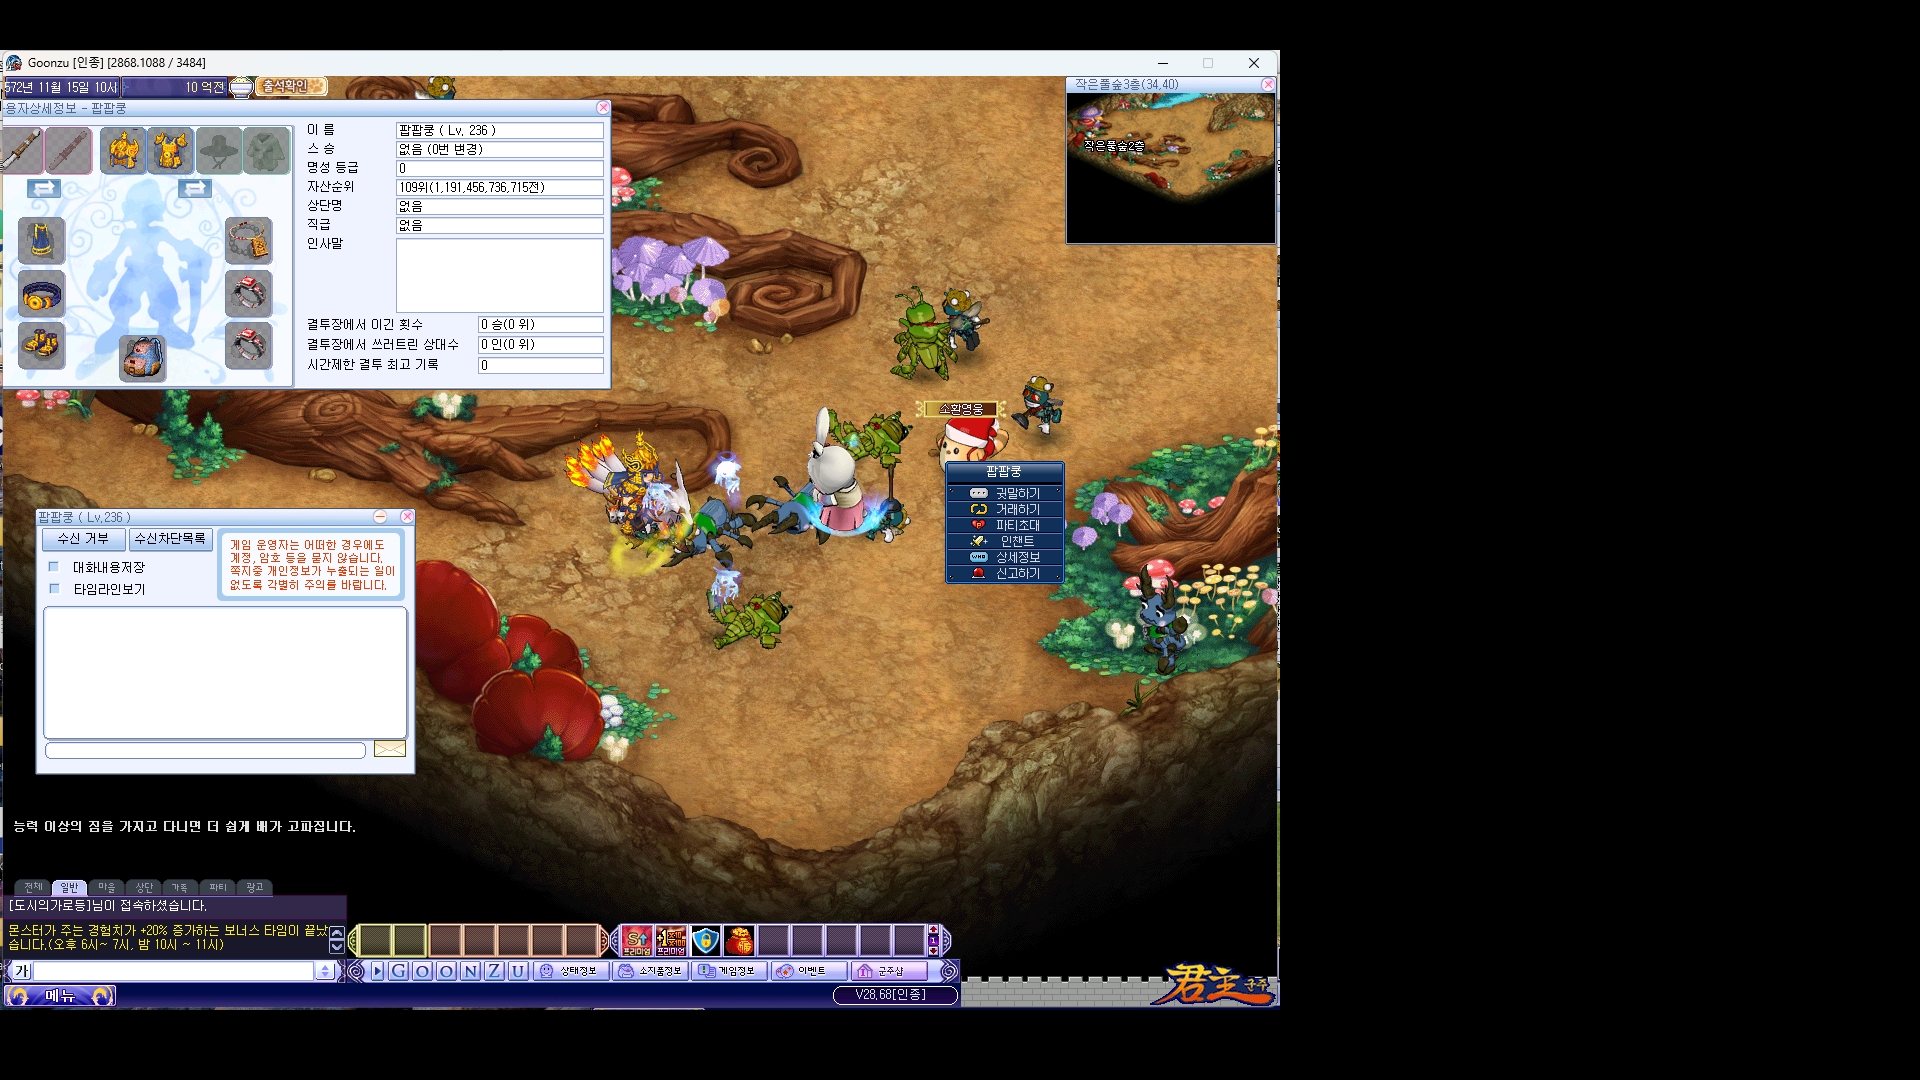Expand the G O O N Z U bar play arrow
Screen dimensions: 1920x1080
coord(377,971)
